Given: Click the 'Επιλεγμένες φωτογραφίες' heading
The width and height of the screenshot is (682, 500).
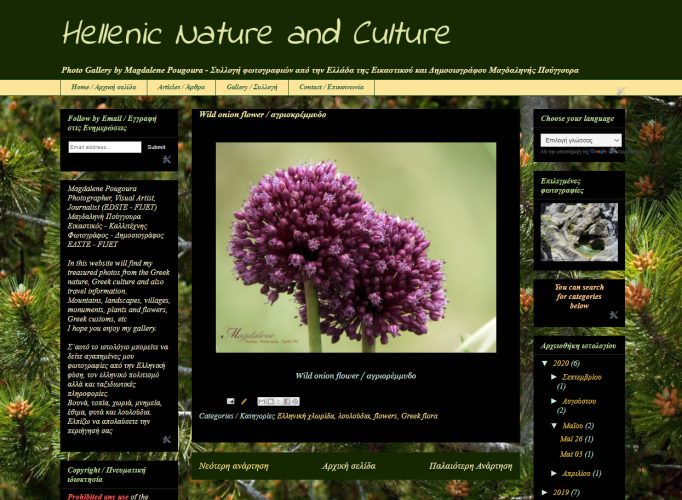Looking at the screenshot, I should 562,186.
